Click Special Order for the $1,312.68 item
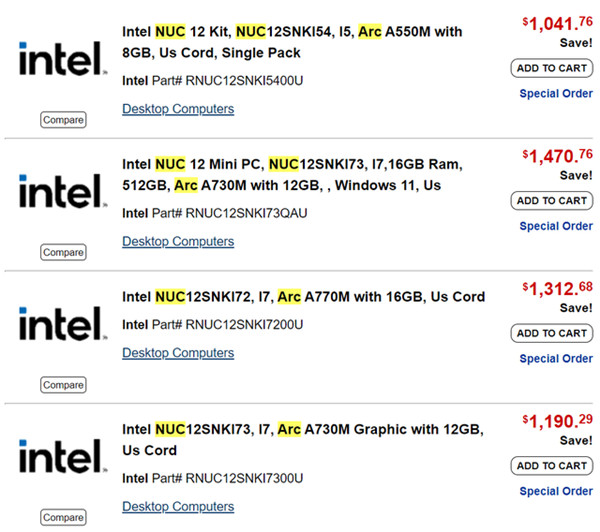The height and width of the screenshot is (532, 600). point(556,358)
